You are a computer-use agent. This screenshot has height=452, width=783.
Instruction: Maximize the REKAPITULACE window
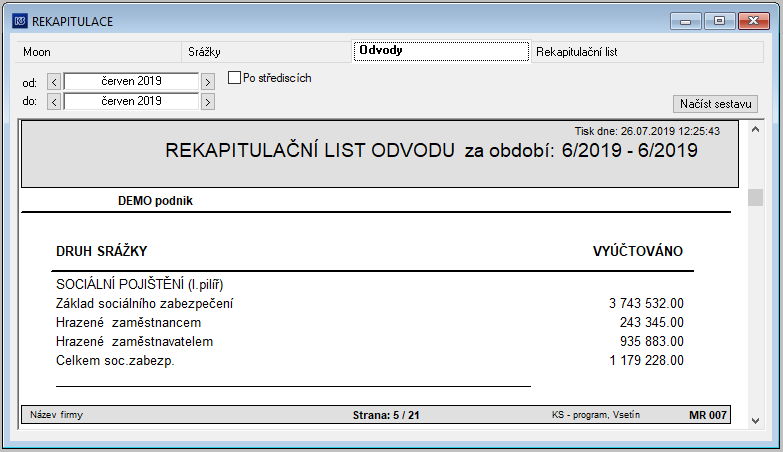coord(719,21)
